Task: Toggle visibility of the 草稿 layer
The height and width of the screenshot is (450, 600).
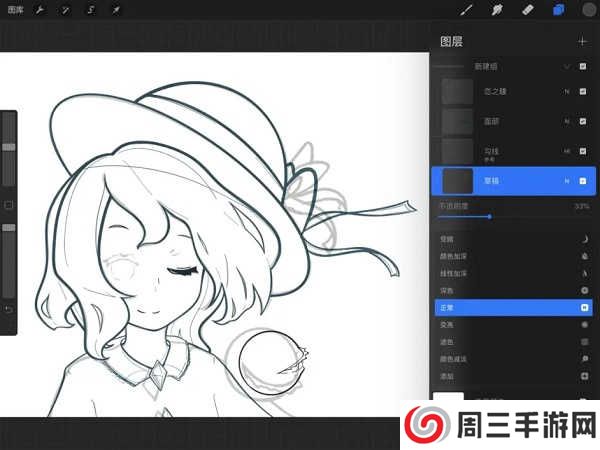Action: [583, 181]
